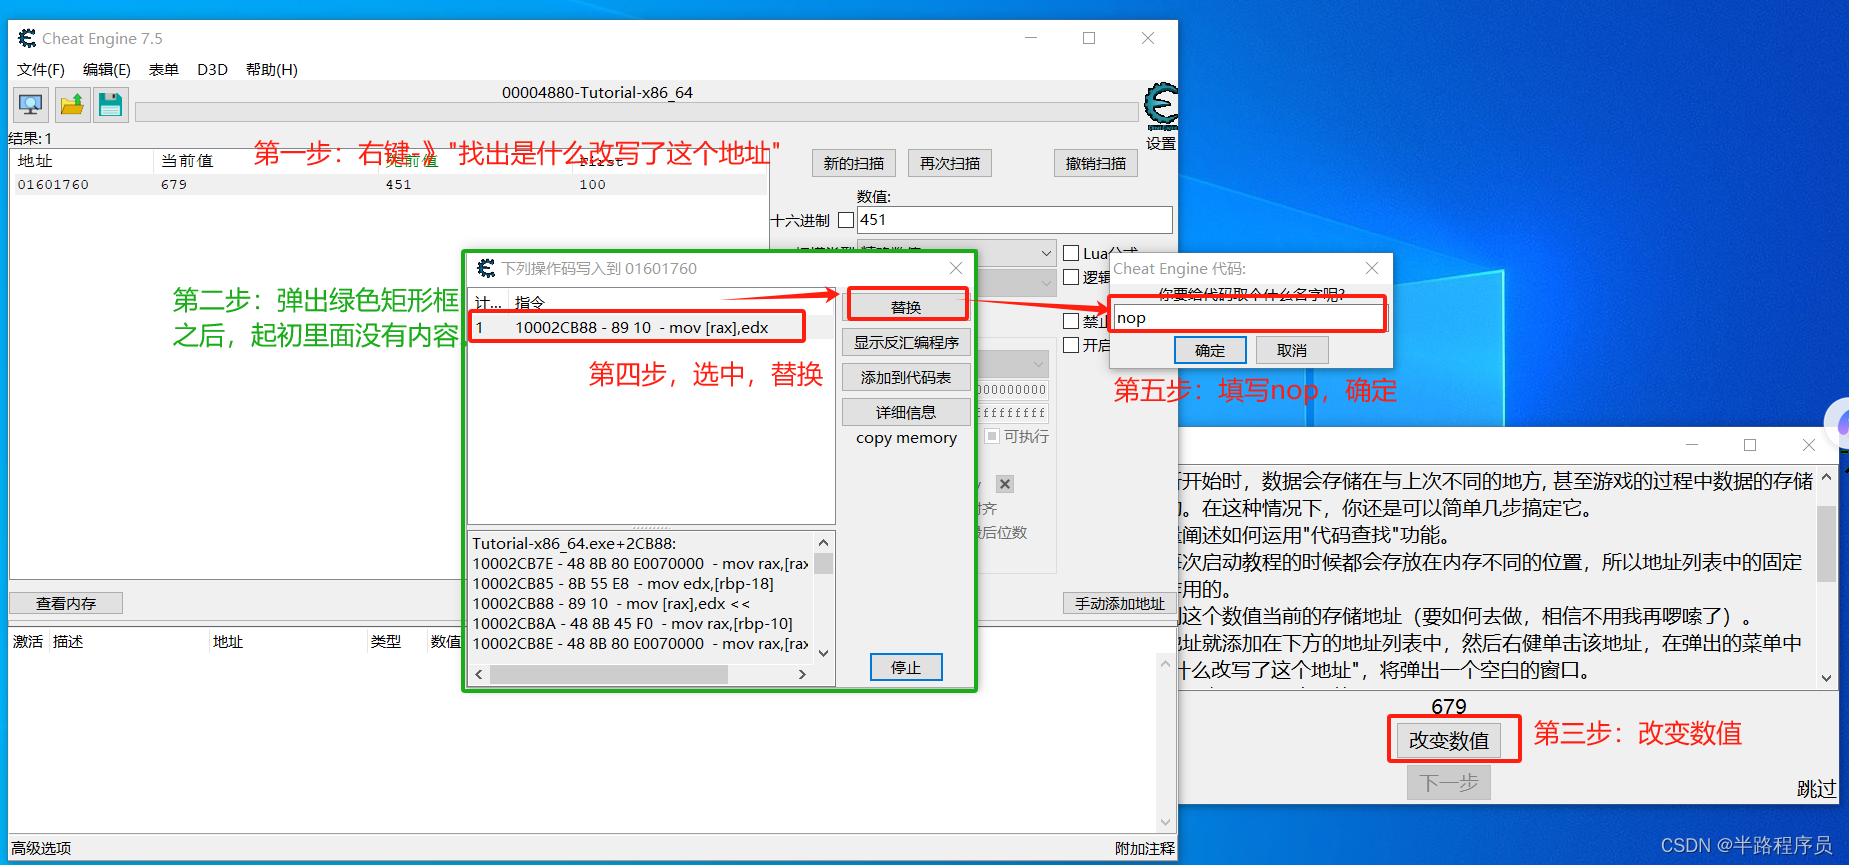Toggle the 十六进制 checkbox
Viewport: 1849px width, 865px height.
846,220
